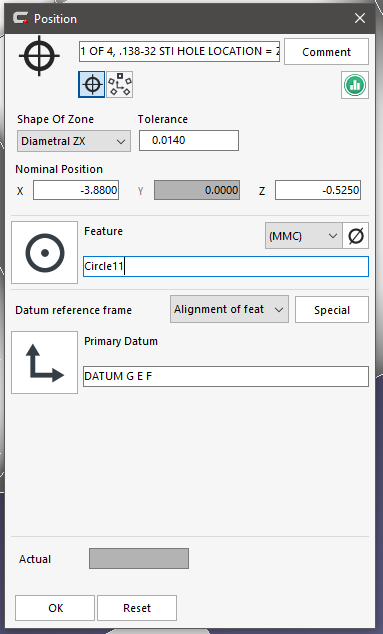
Task: Select the single position mode icon
Action: coord(92,85)
